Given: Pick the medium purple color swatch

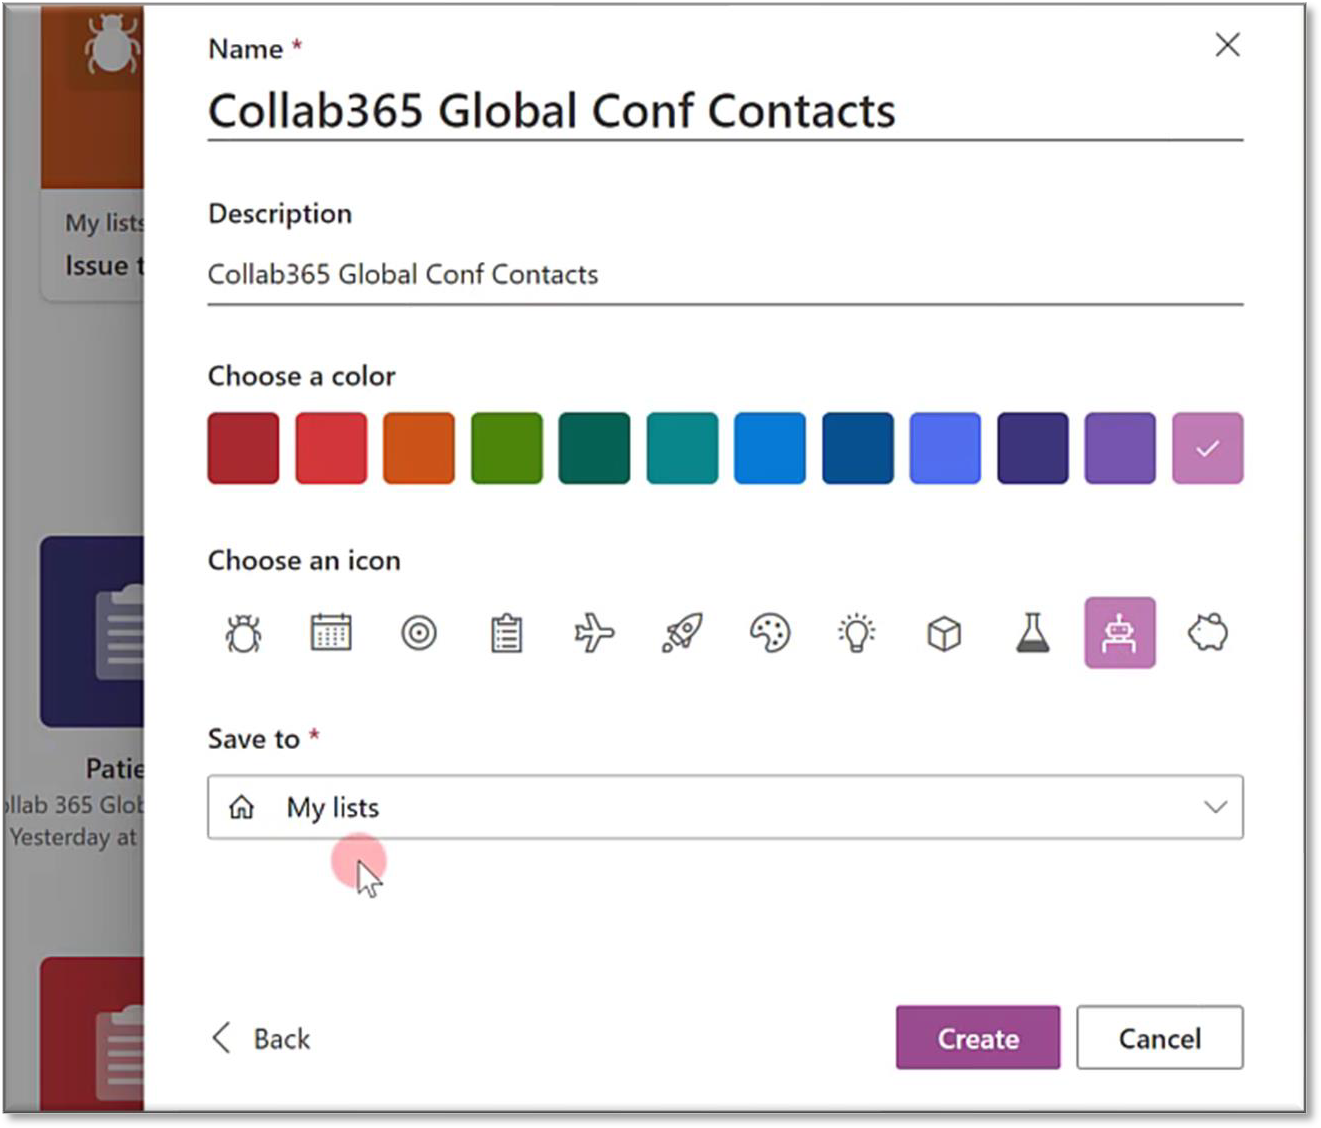Looking at the screenshot, I should (1120, 448).
